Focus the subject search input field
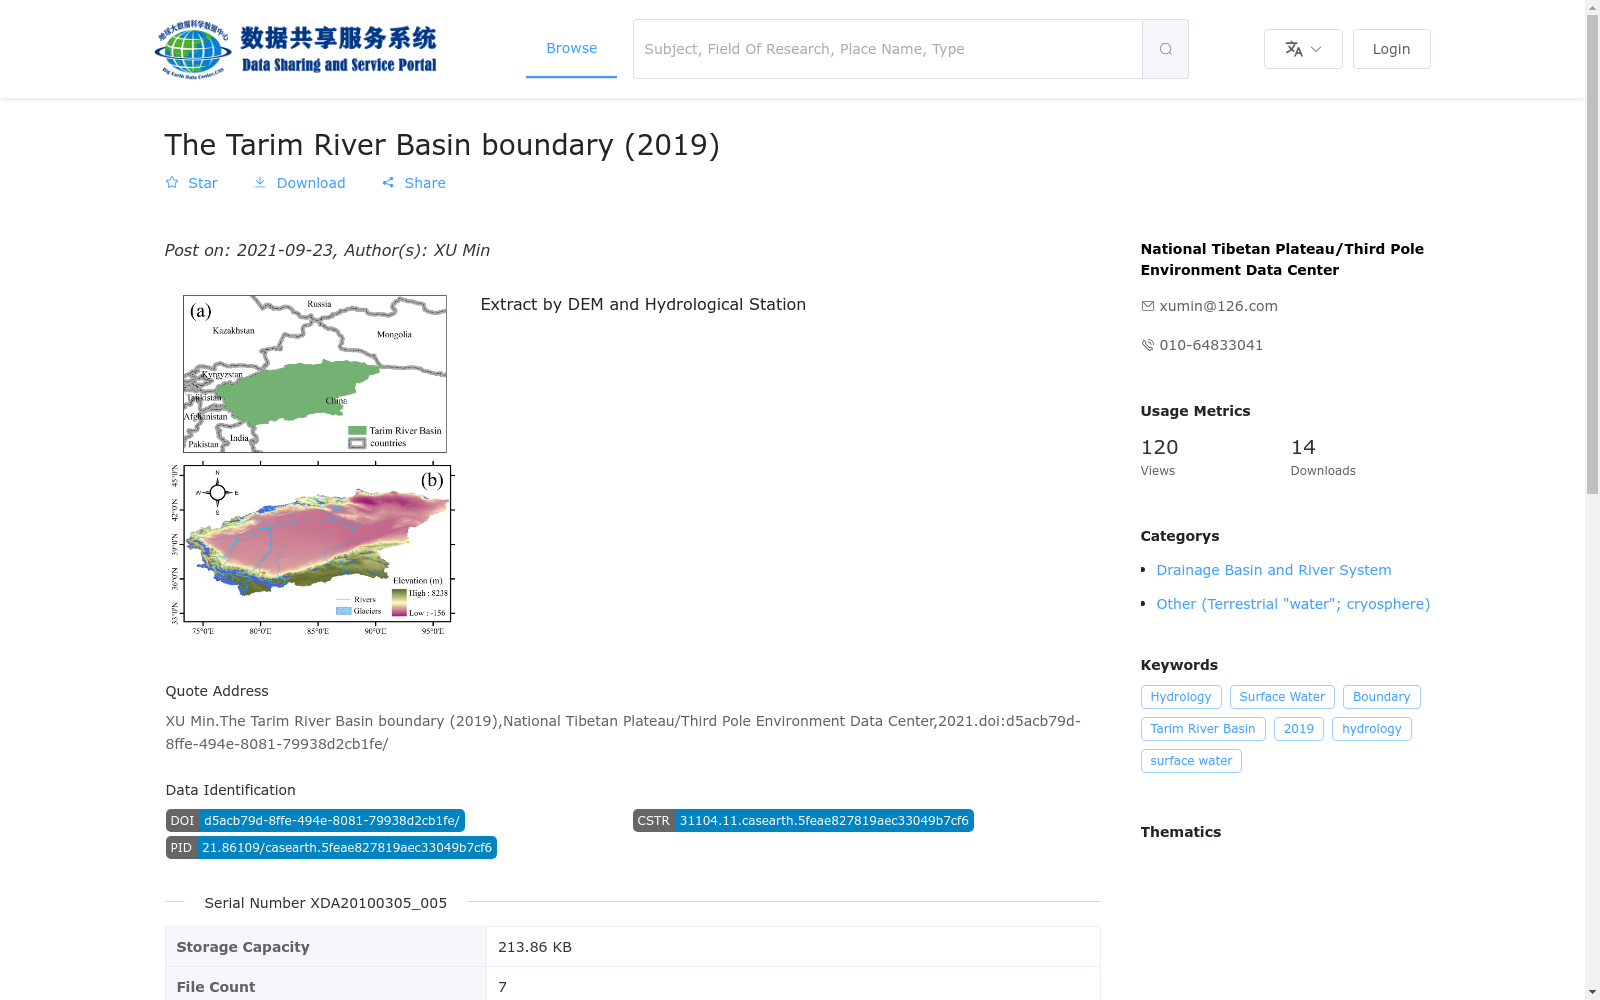Image resolution: width=1600 pixels, height=1000 pixels. (x=888, y=49)
